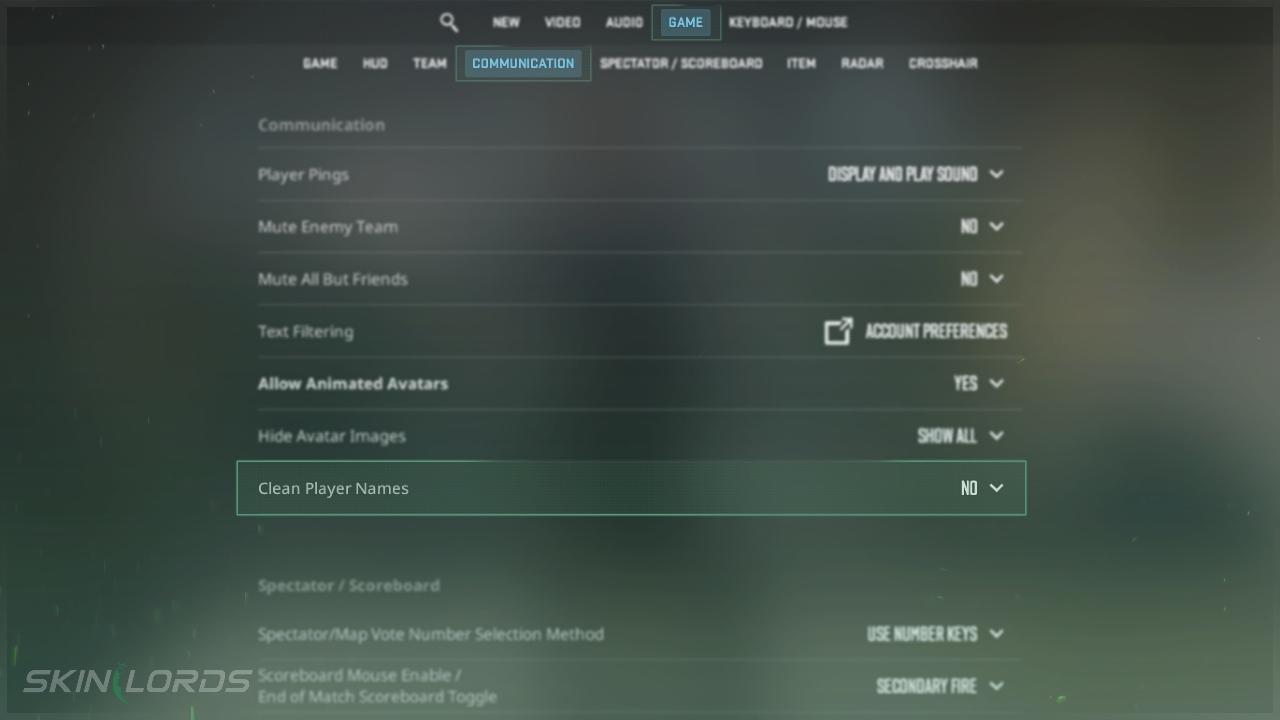Click the Communication section heading
The height and width of the screenshot is (720, 1280).
(x=321, y=125)
